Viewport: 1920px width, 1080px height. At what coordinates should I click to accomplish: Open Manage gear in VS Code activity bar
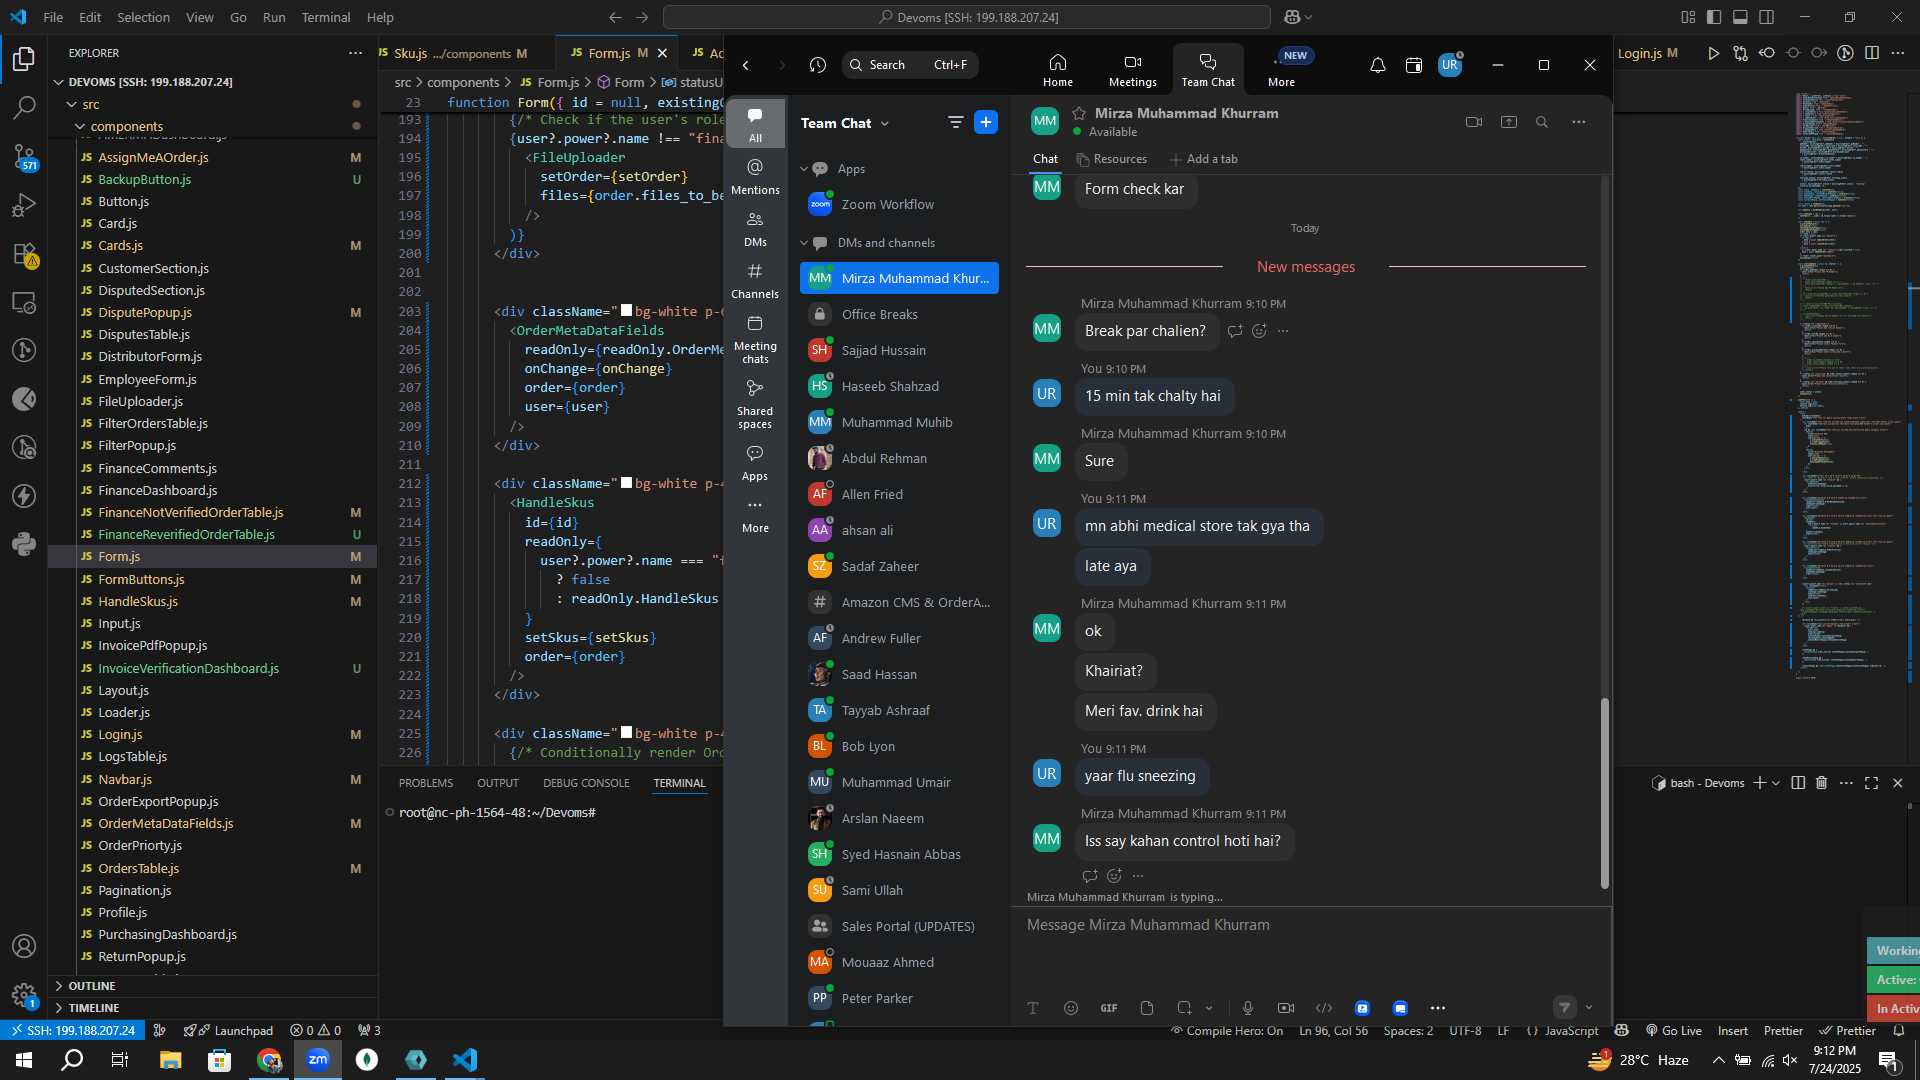(x=24, y=995)
